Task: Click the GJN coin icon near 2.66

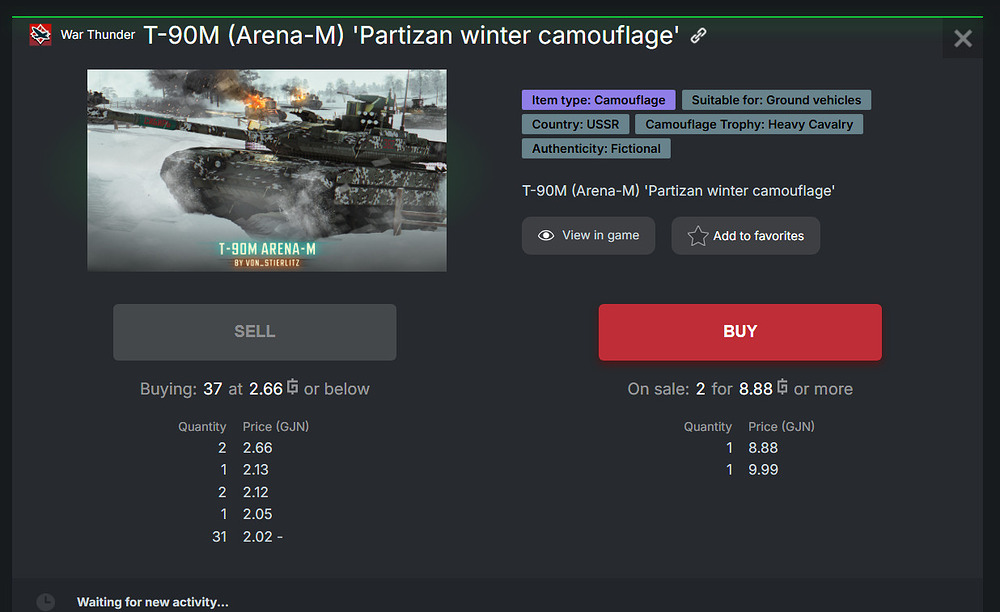Action: [x=292, y=387]
